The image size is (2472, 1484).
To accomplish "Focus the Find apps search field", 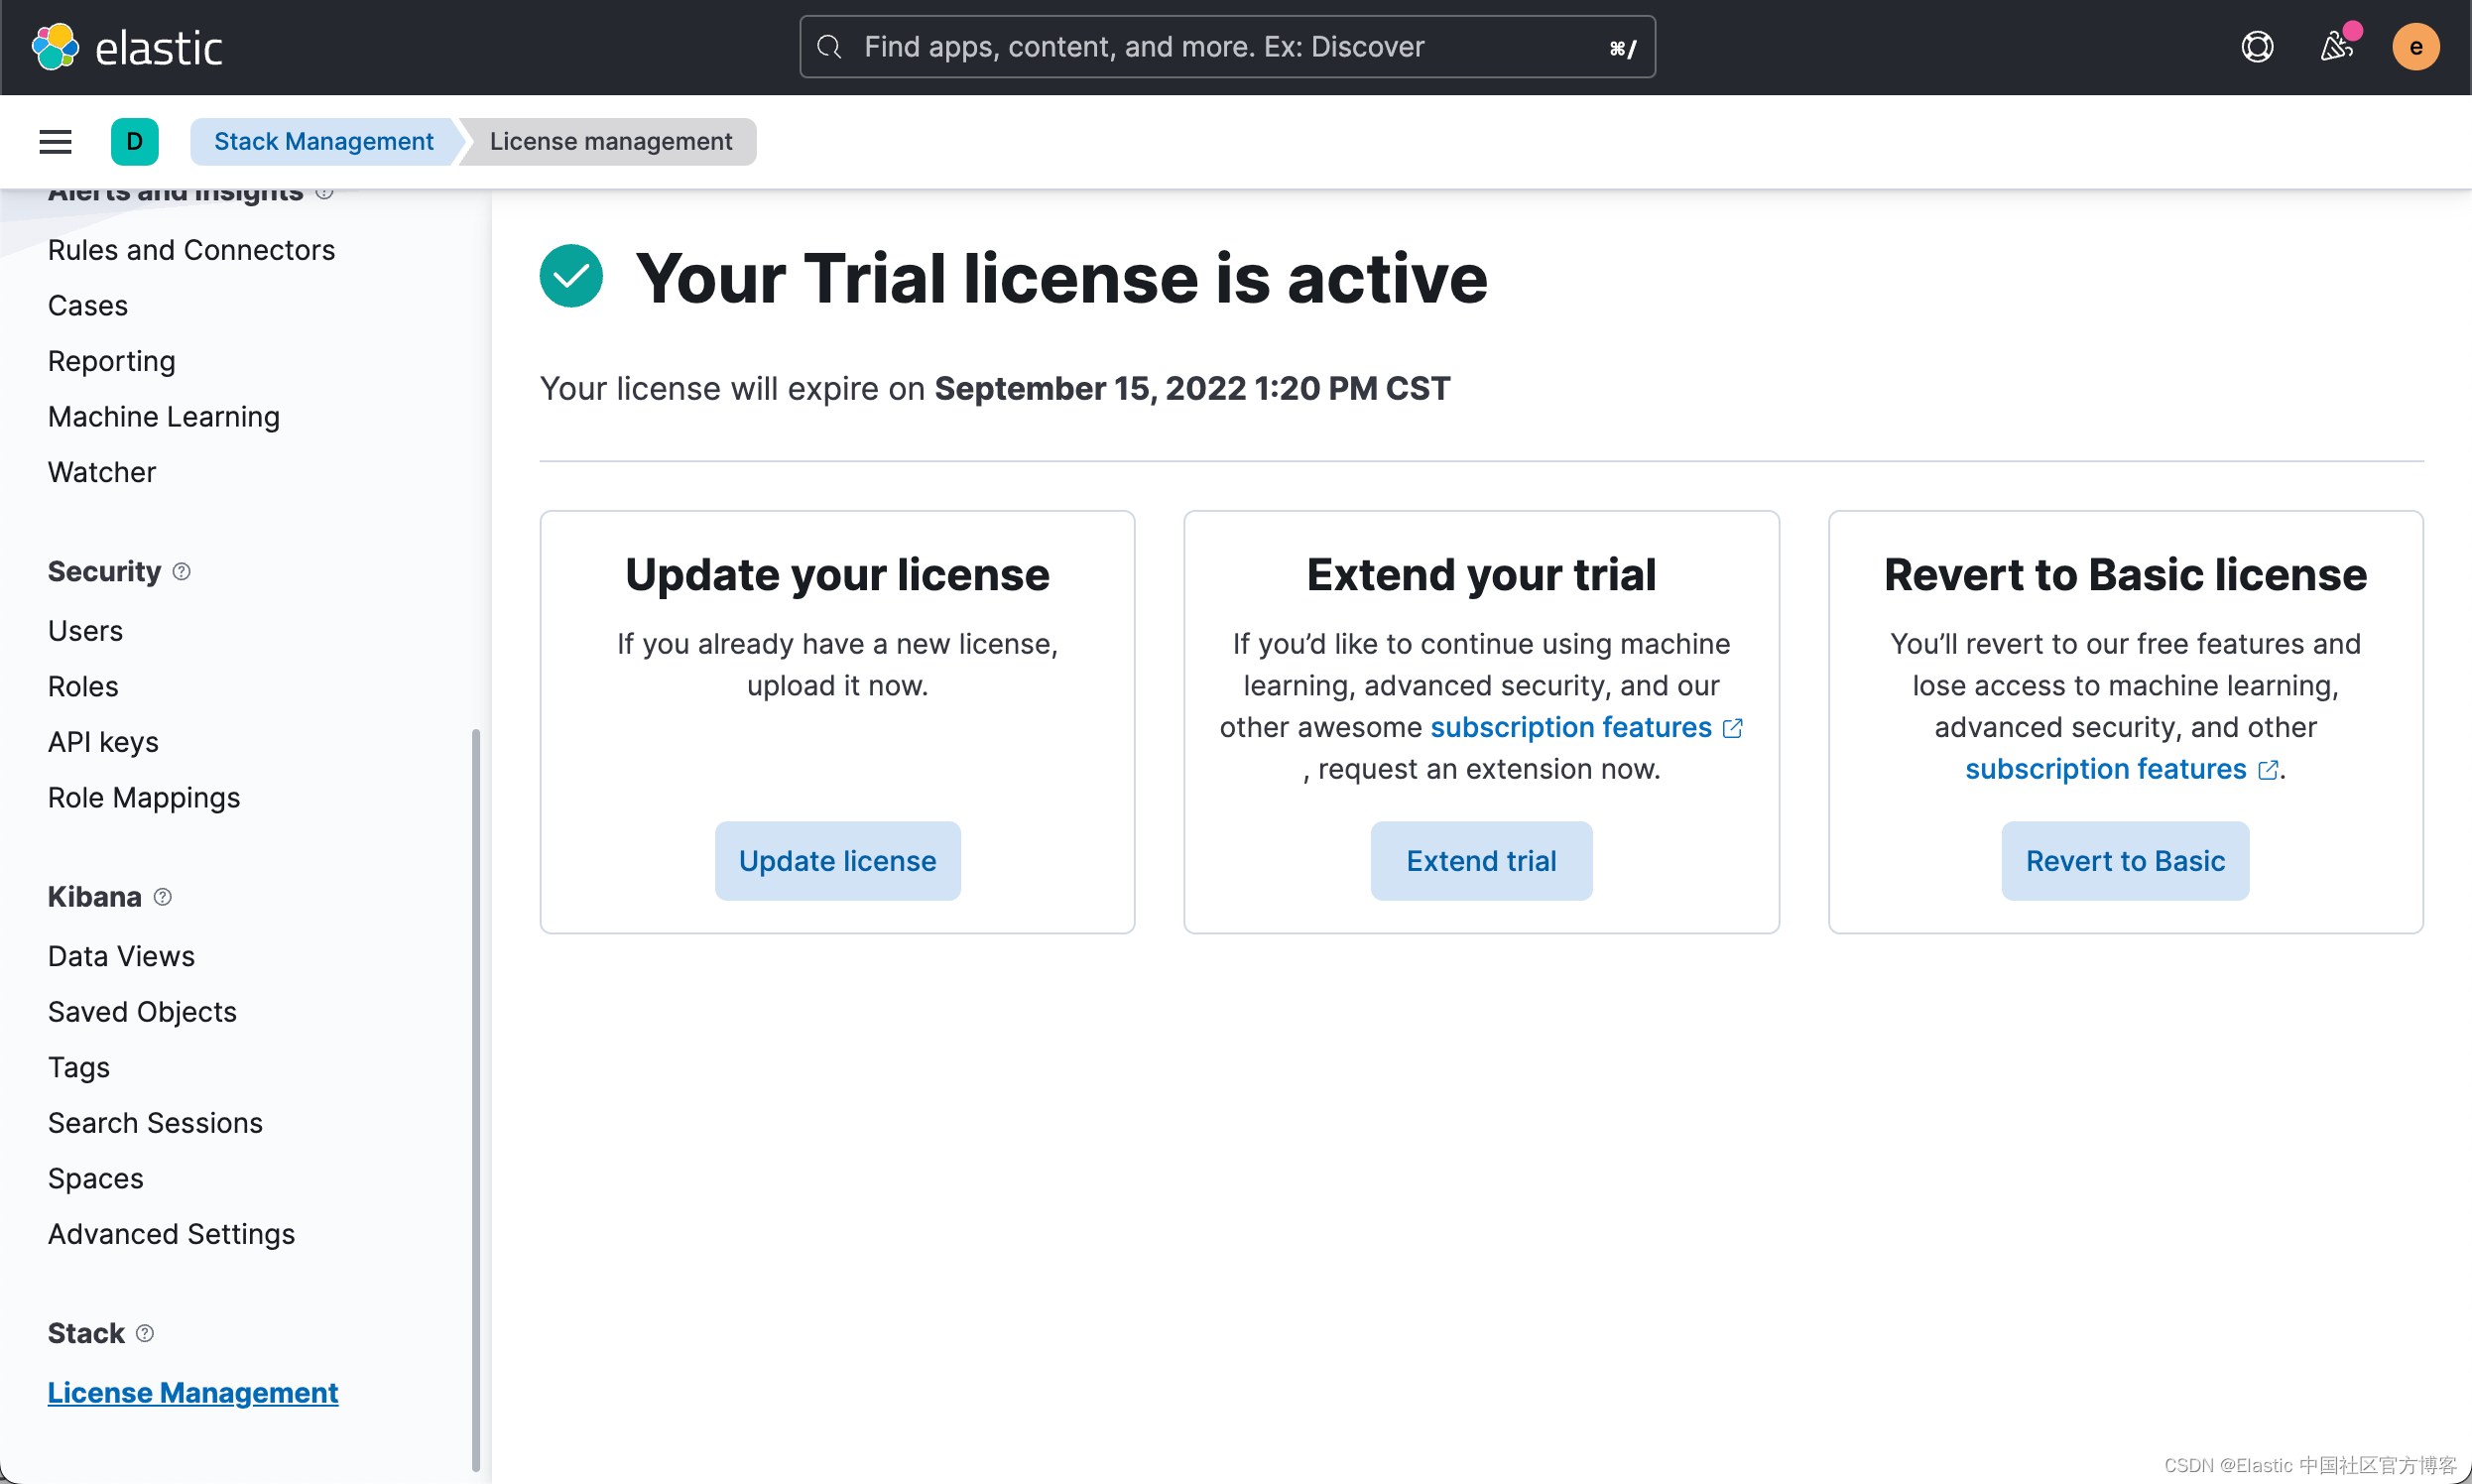I will (x=1226, y=47).
